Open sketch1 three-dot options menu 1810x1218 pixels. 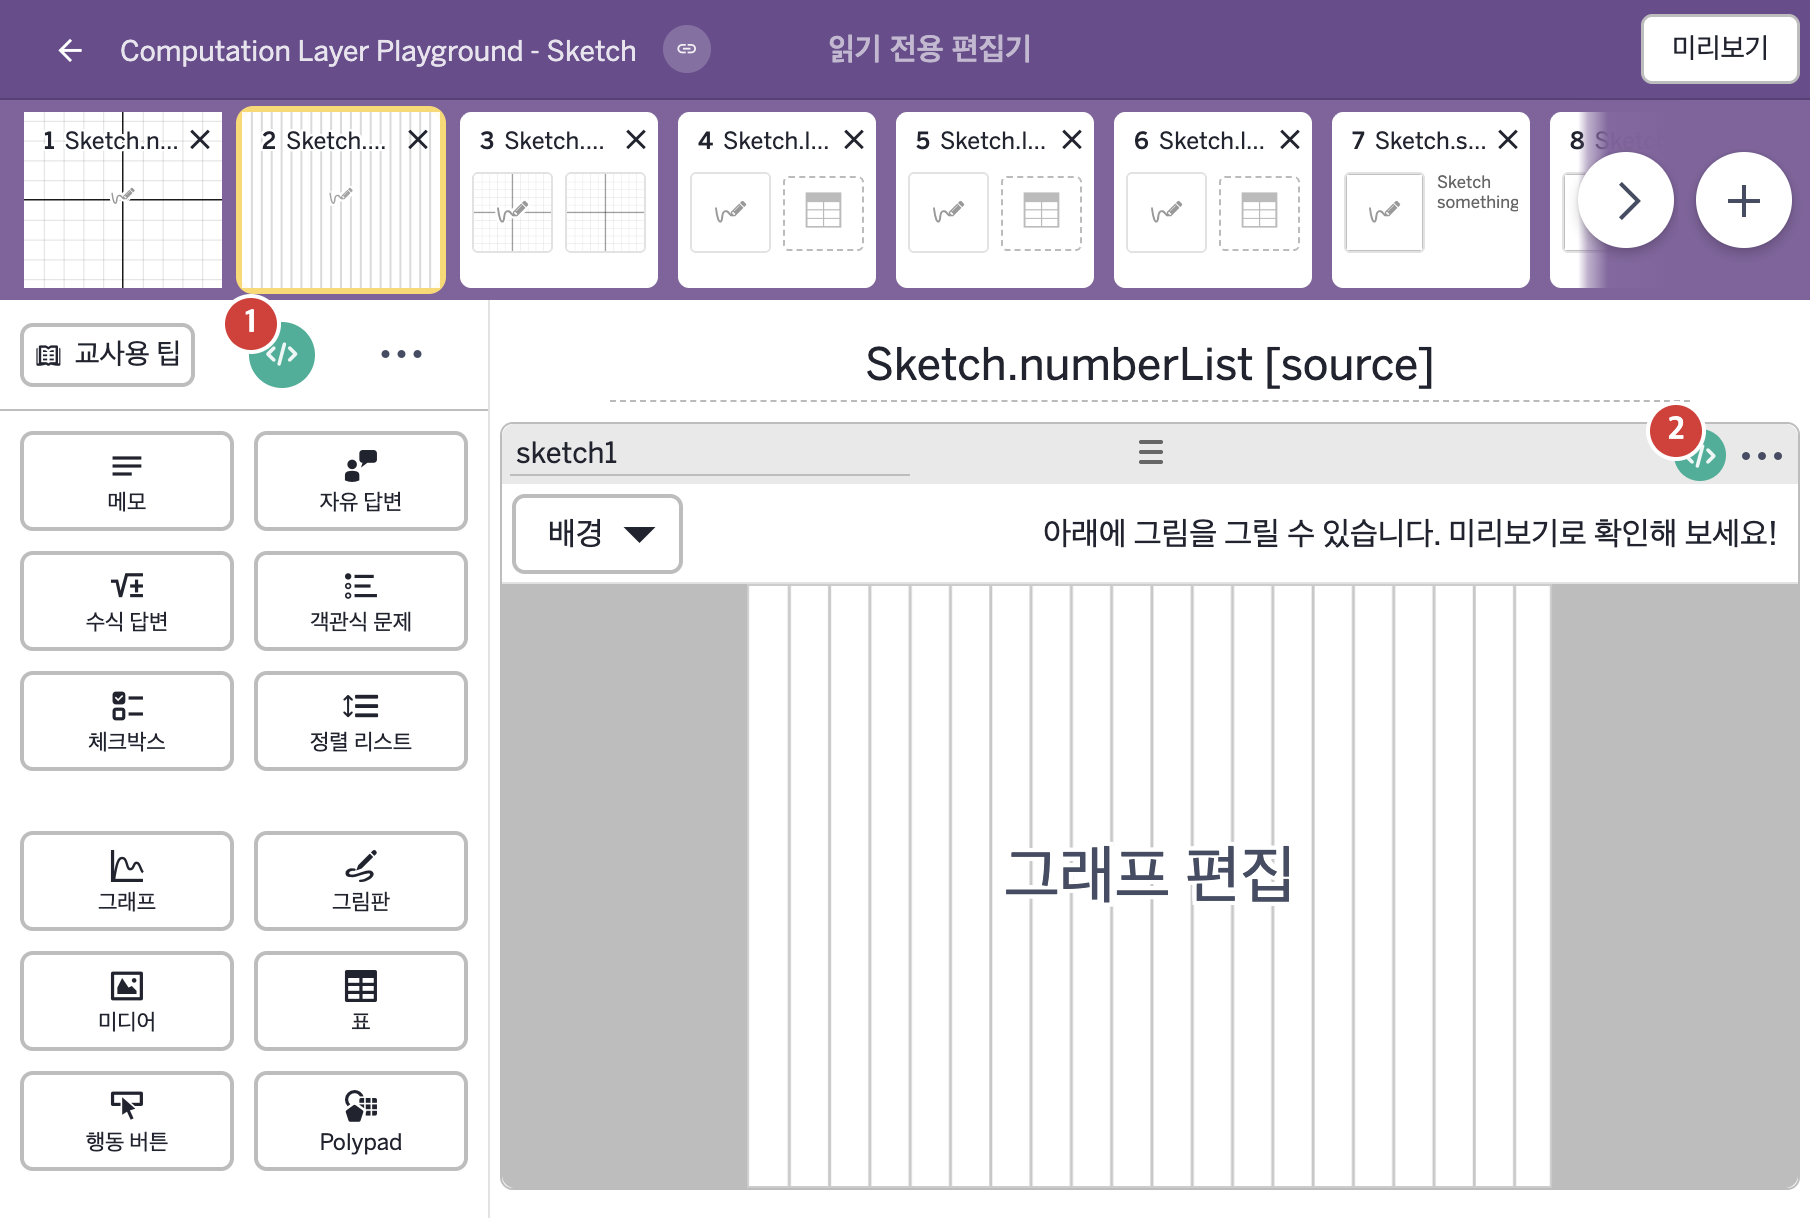click(x=1762, y=456)
